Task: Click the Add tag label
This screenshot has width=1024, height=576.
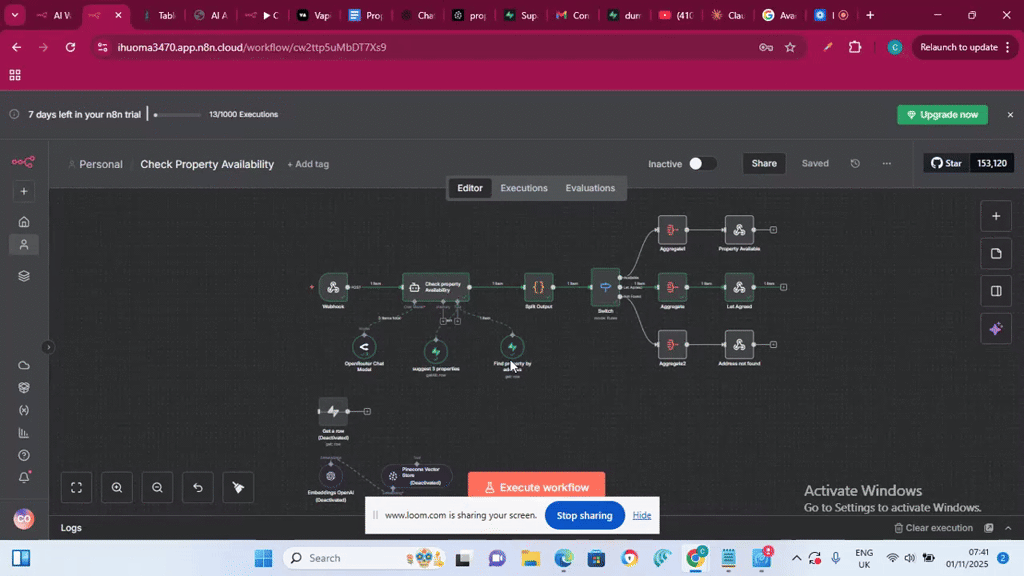Action: (x=308, y=164)
